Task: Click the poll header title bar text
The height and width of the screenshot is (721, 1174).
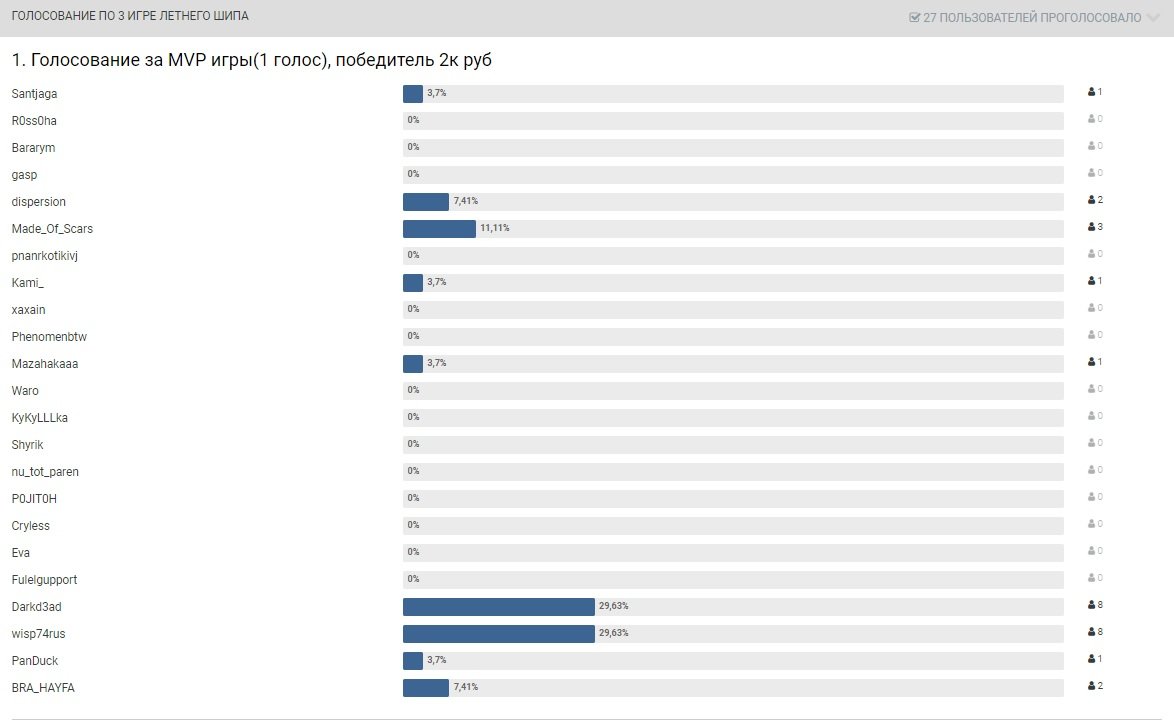Action: point(130,17)
